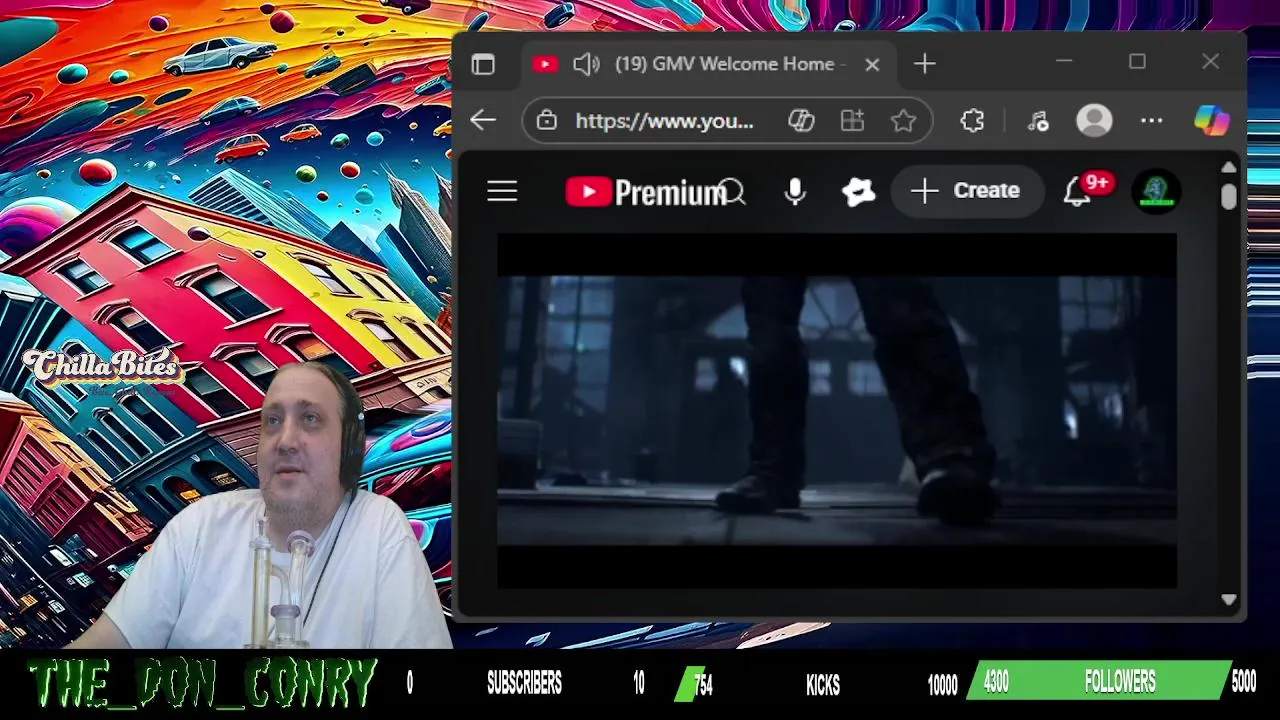Open a new browser tab

pos(924,64)
